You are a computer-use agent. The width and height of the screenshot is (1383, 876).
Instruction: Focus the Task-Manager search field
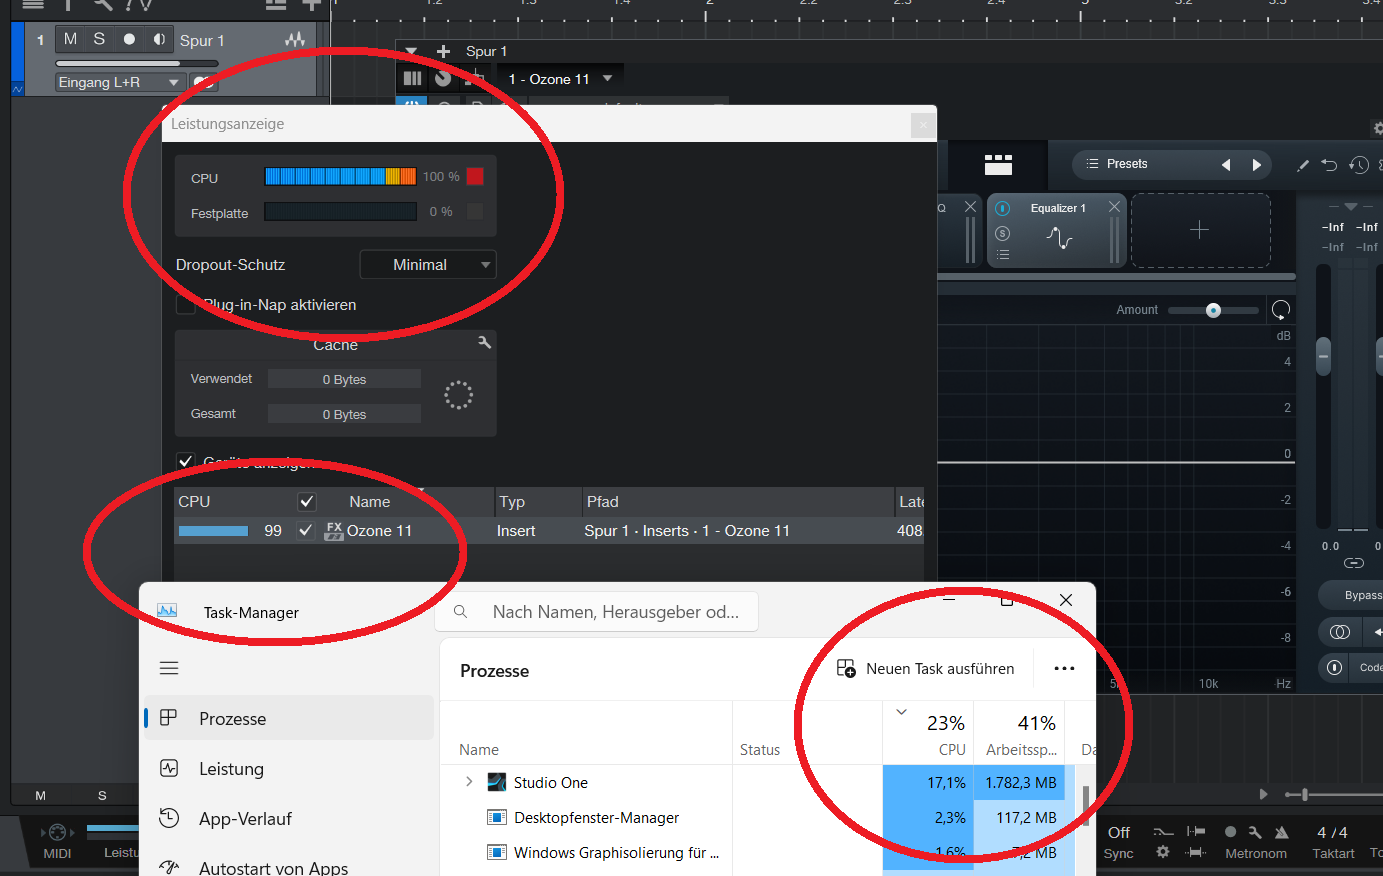click(597, 612)
